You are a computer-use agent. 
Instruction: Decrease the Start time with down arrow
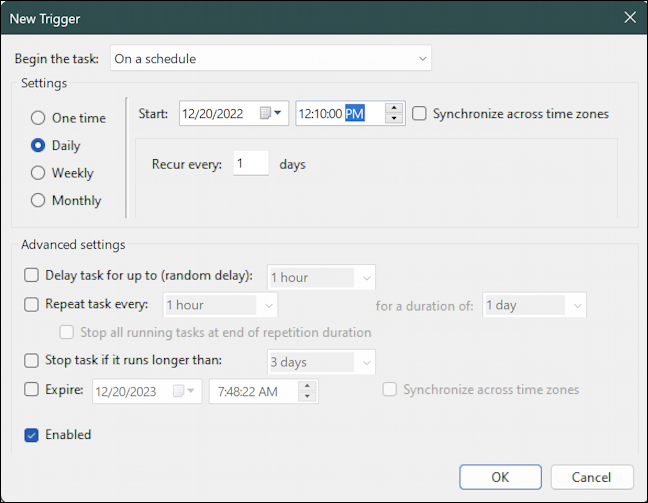pyautogui.click(x=394, y=118)
